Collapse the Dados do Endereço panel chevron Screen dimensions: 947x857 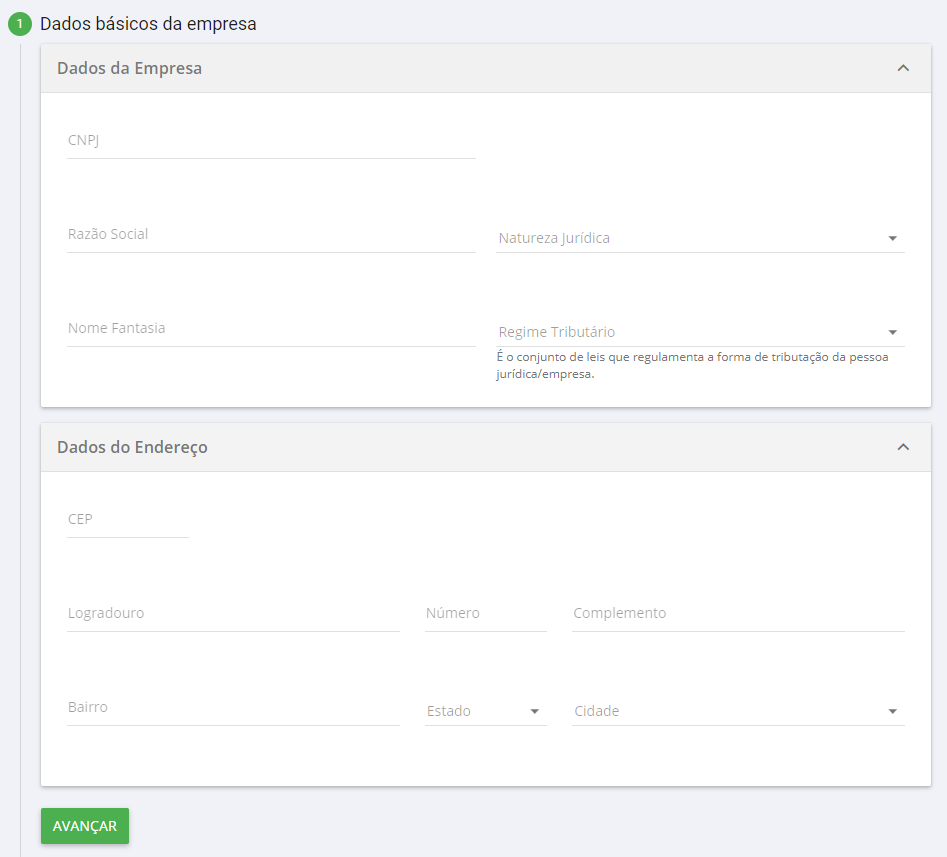click(x=903, y=447)
